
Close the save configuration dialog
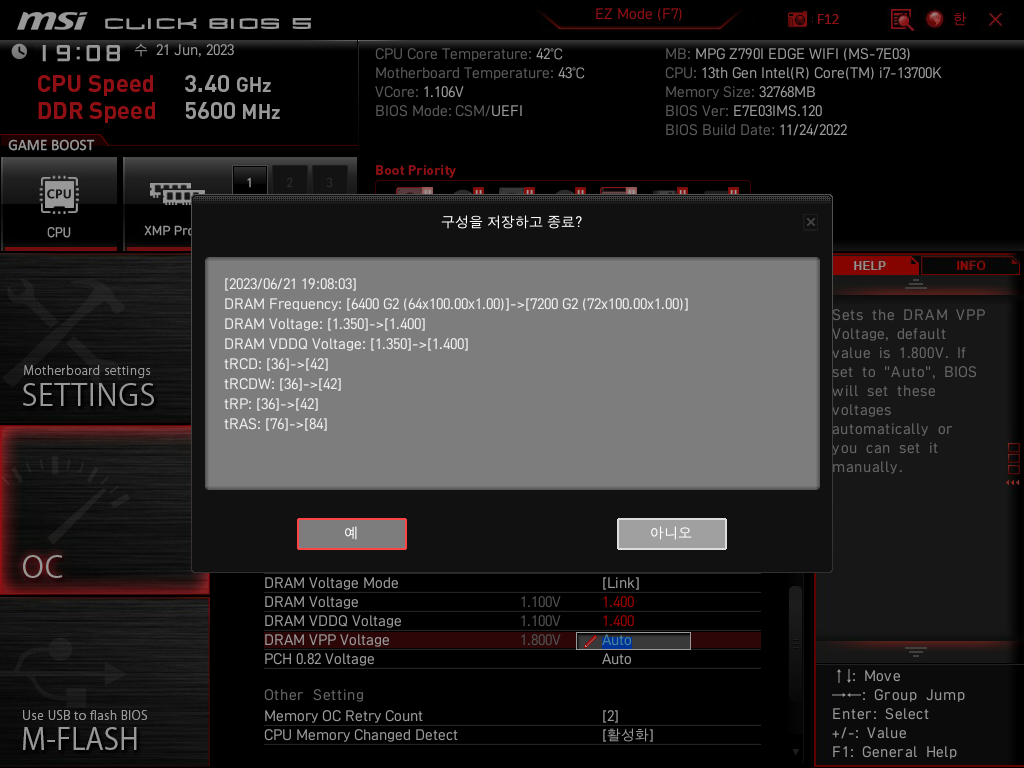[810, 222]
